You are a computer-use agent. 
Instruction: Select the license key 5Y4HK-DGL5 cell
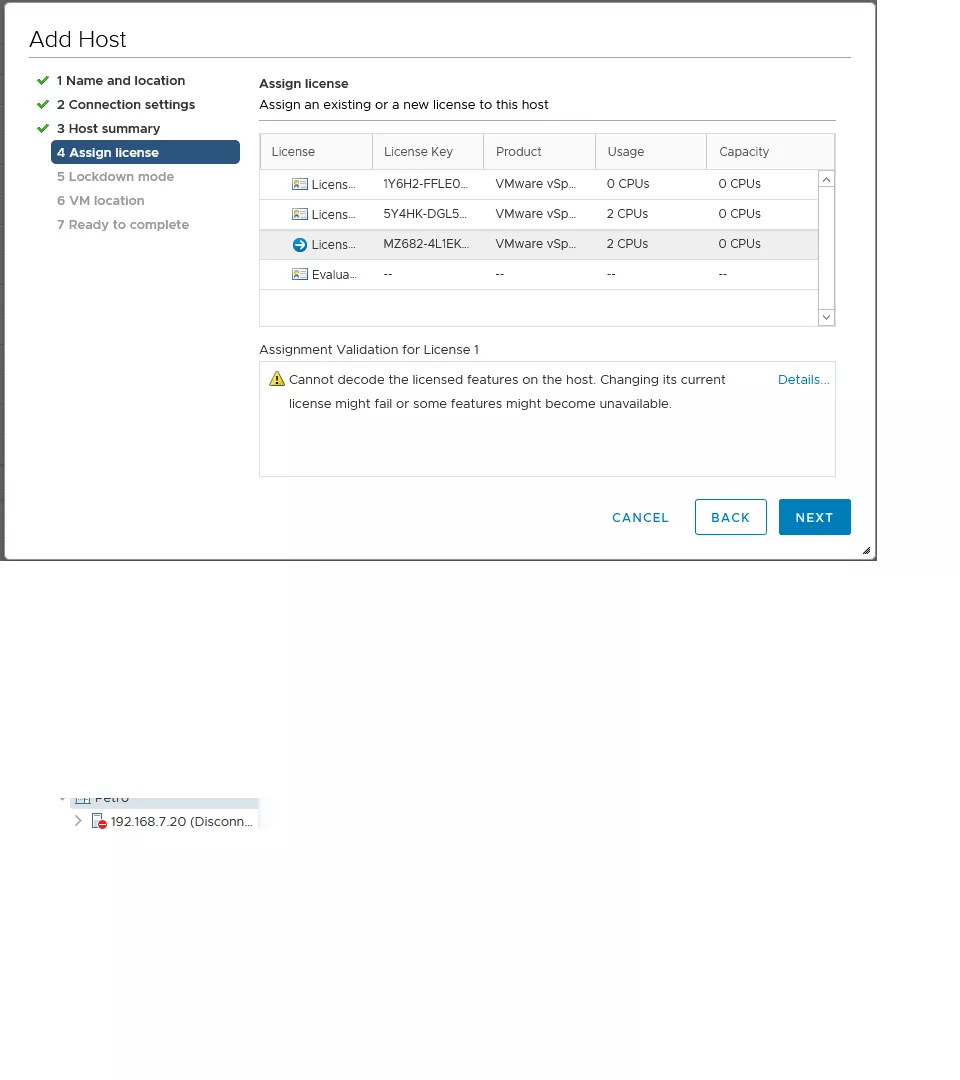(x=425, y=214)
